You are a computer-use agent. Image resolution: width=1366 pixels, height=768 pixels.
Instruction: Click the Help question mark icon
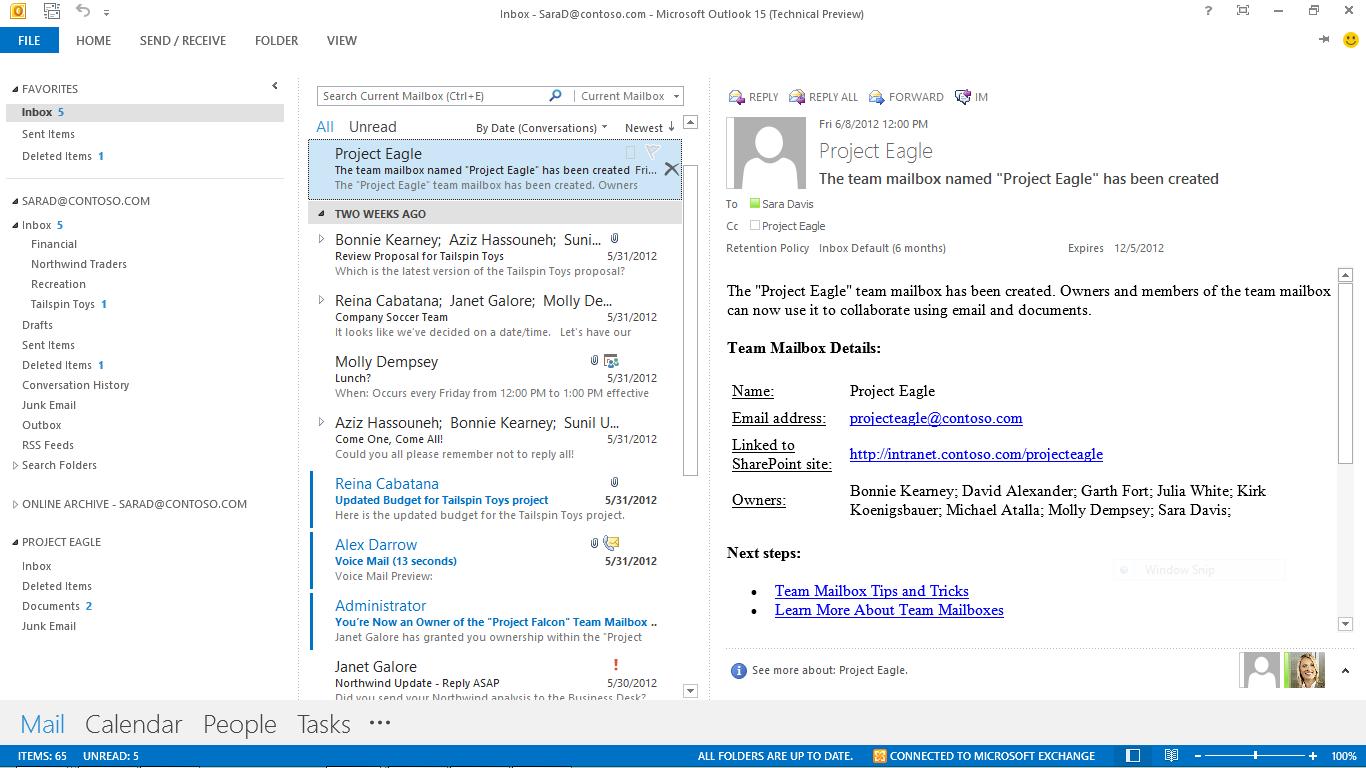coord(1208,11)
